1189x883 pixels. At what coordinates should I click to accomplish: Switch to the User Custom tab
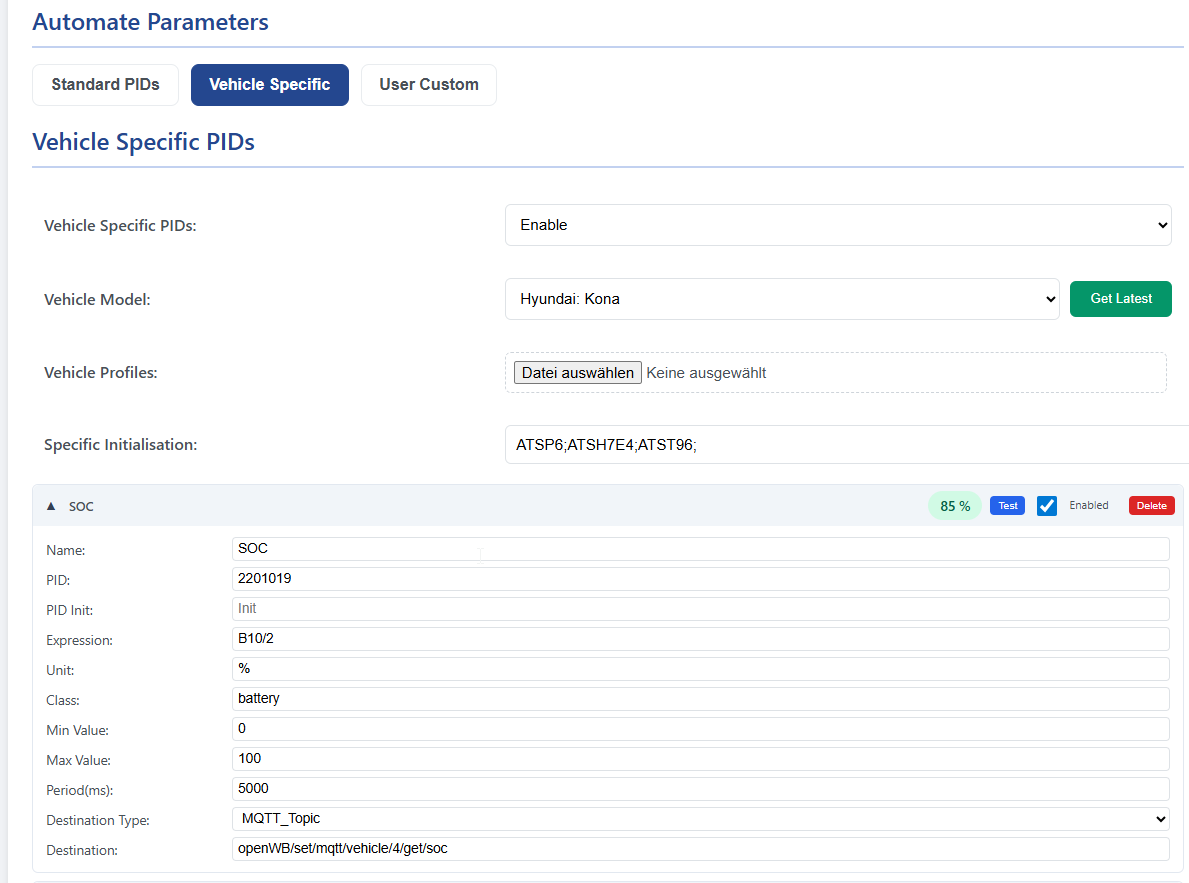[x=428, y=84]
